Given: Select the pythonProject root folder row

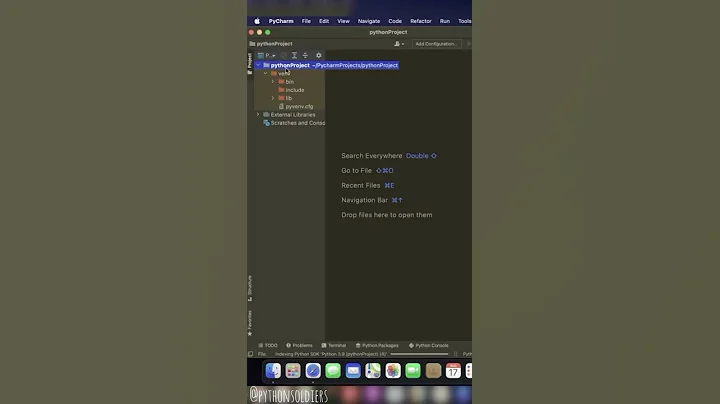Looking at the screenshot, I should [326, 65].
